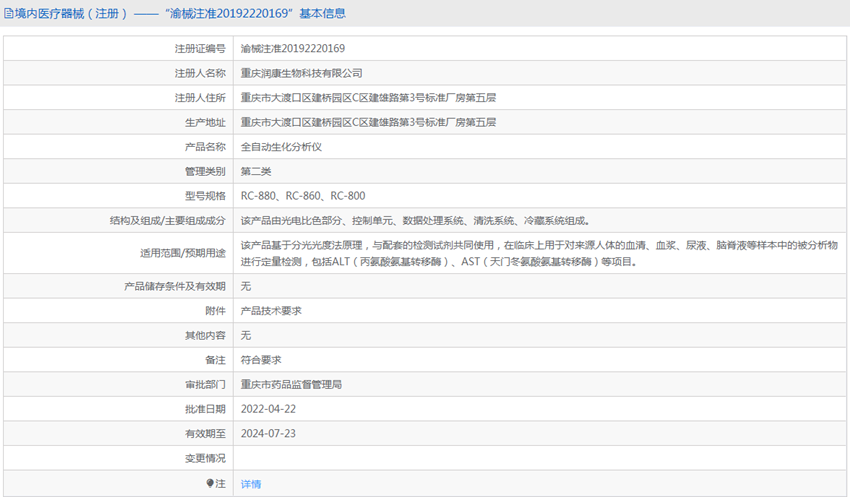Click the 审批部门 label
The width and height of the screenshot is (850, 497).
[x=205, y=384]
